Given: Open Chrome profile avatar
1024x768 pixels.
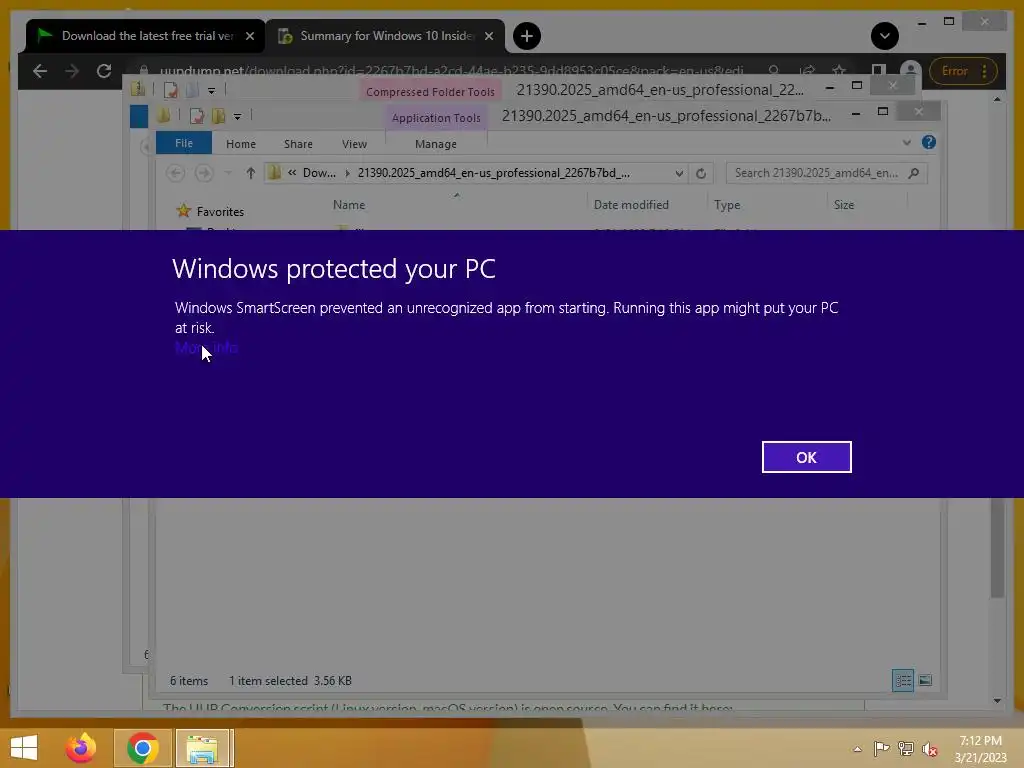Looking at the screenshot, I should pos(910,71).
